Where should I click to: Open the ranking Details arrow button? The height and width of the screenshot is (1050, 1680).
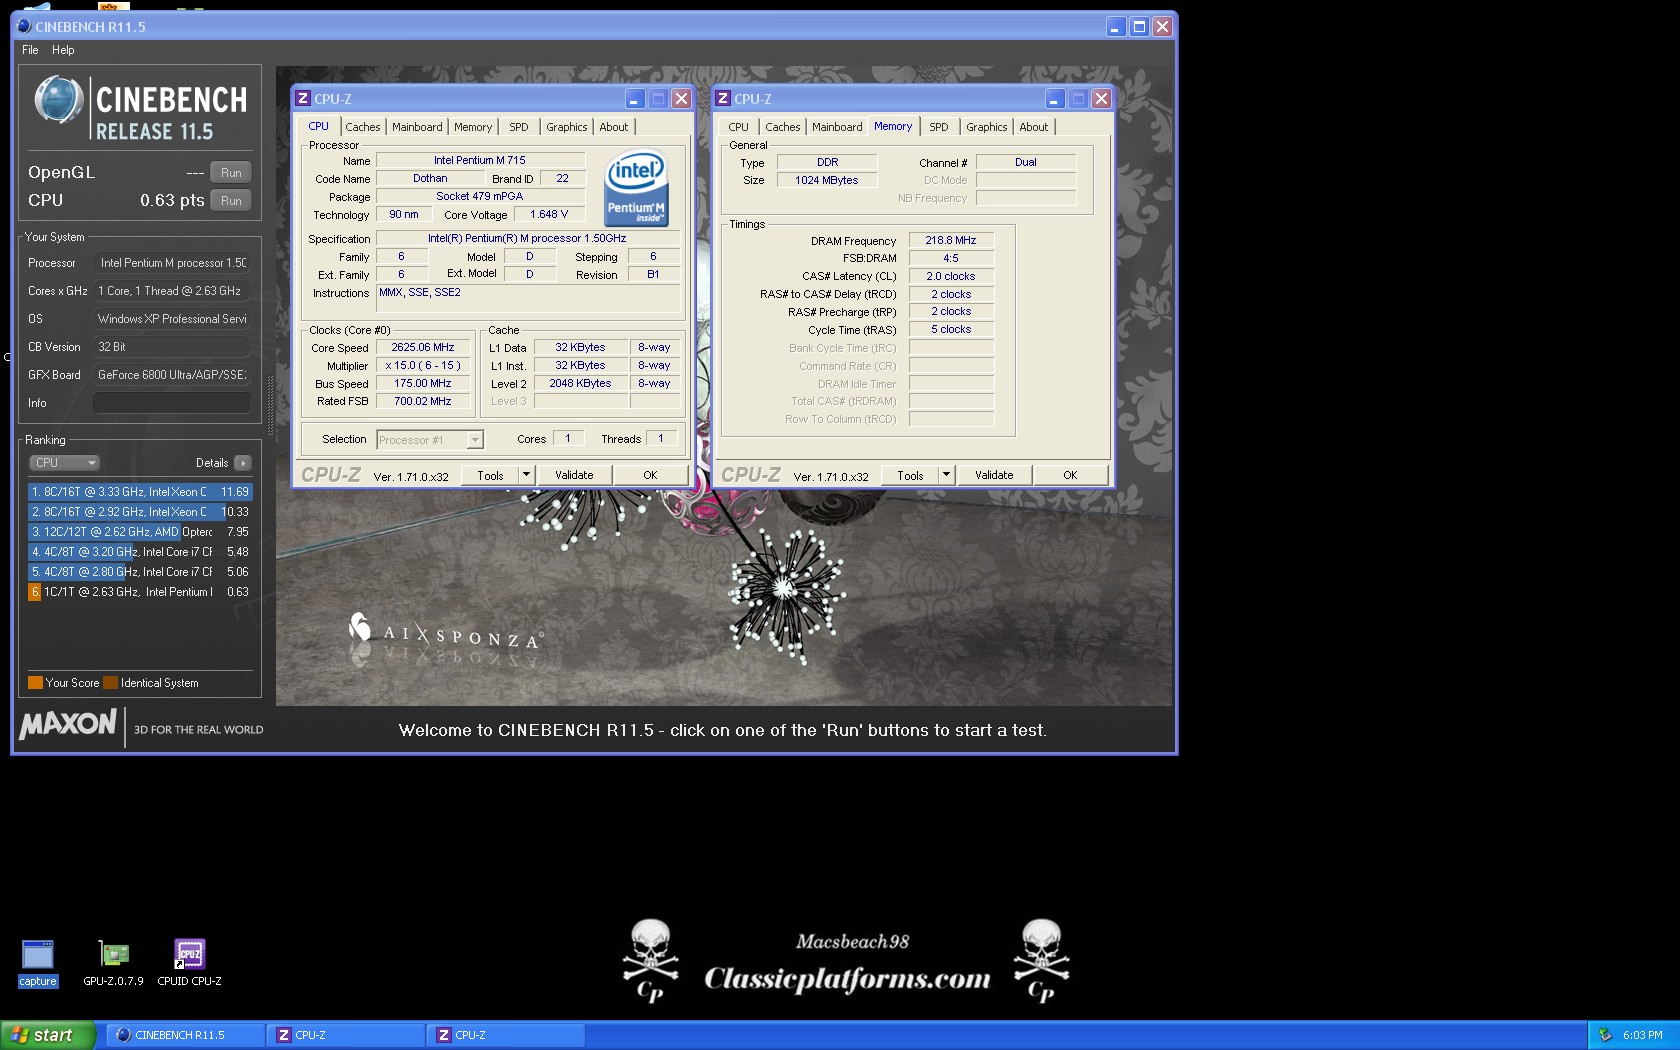point(242,463)
